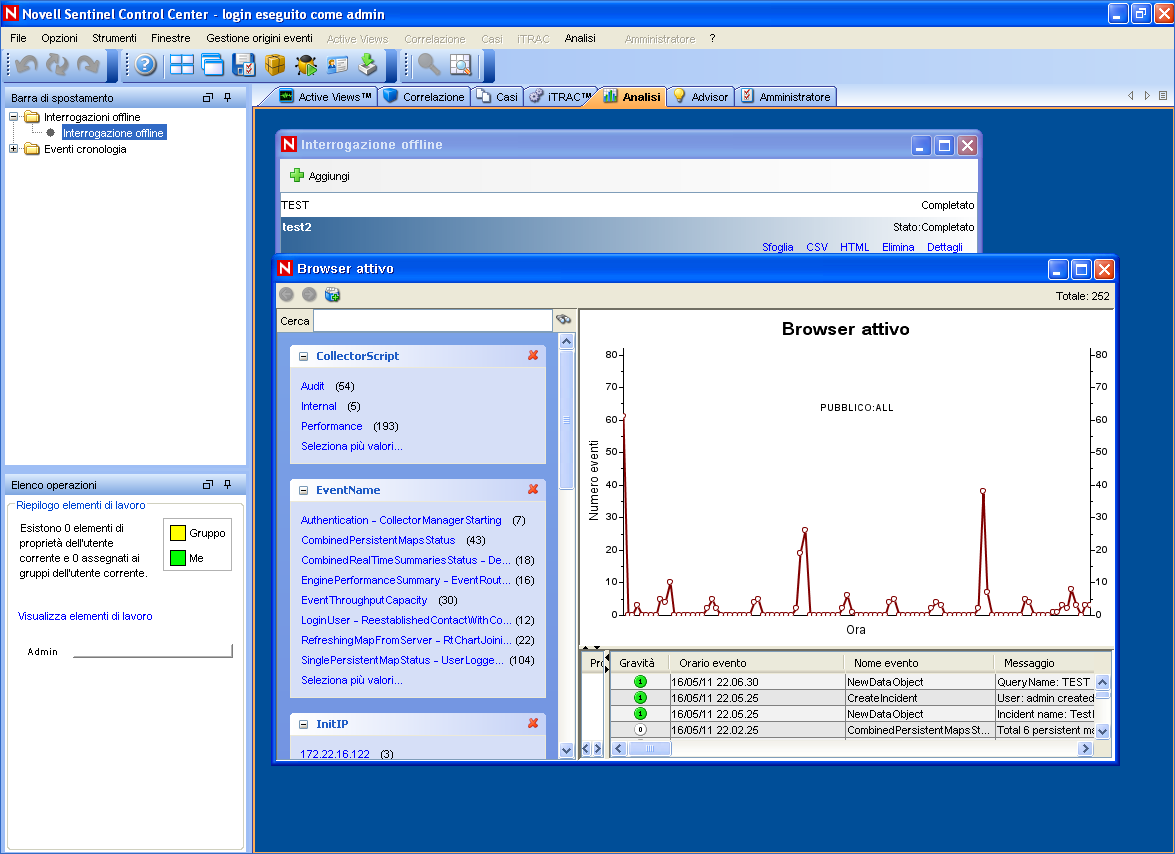Screen dimensions: 1175x854
Task: Click the event table horizontal scrollbar right arrow
Action: [1085, 748]
